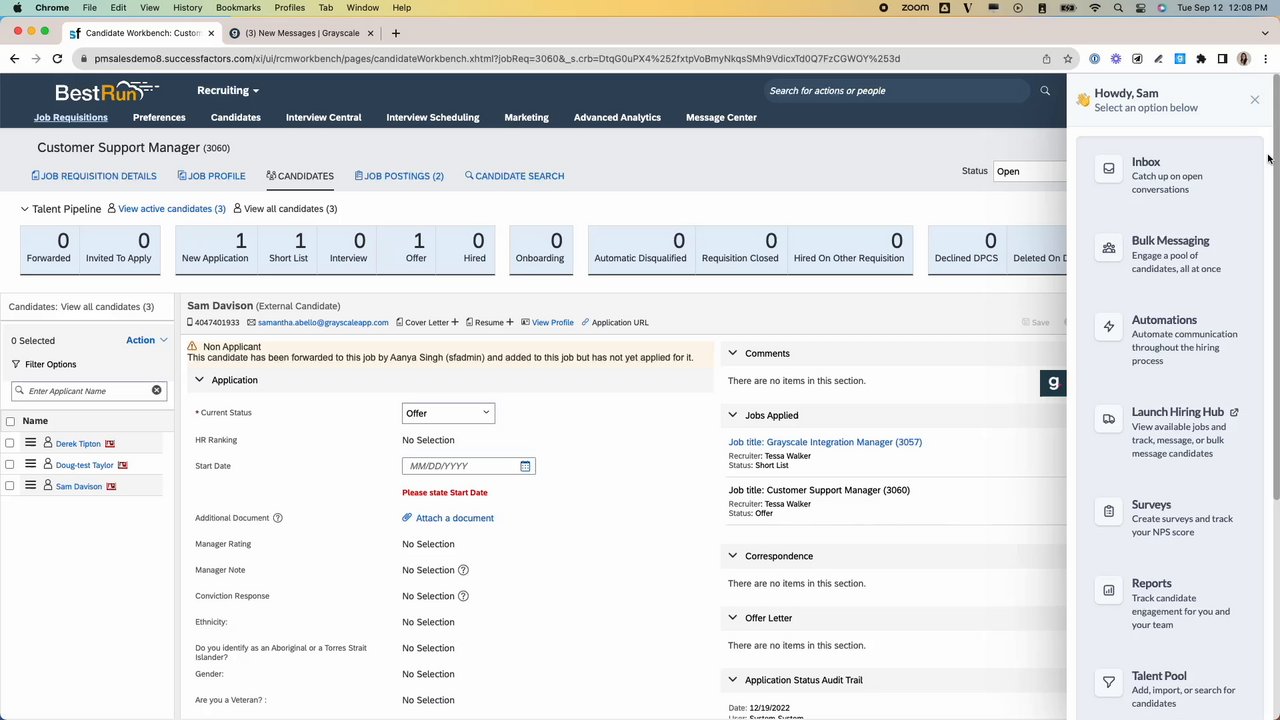1280x720 pixels.
Task: Collapse the Jobs Applied section
Action: [732, 415]
